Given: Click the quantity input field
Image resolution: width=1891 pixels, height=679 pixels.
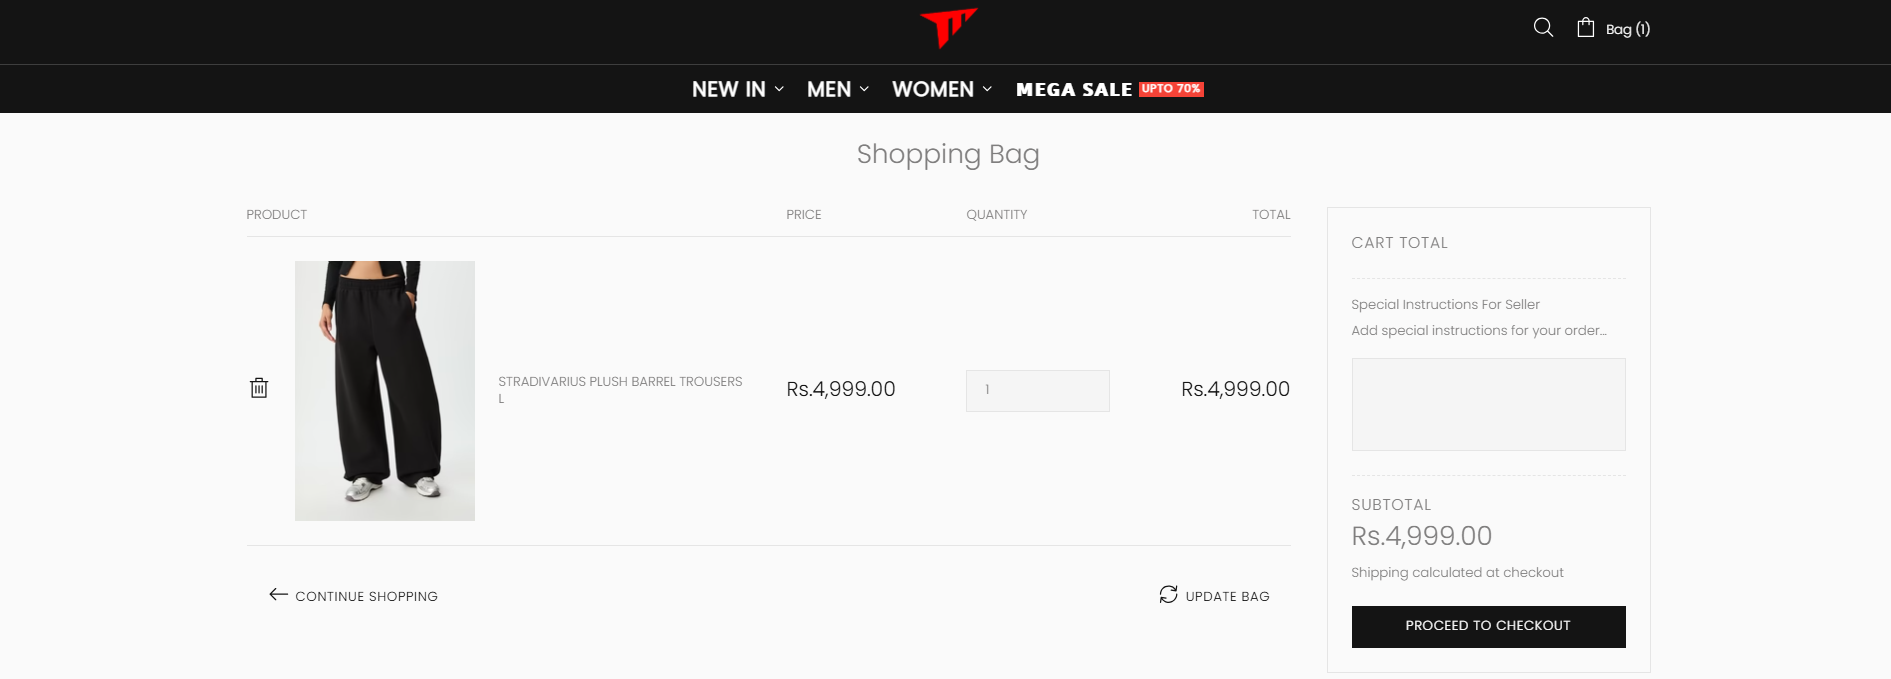Looking at the screenshot, I should (x=1037, y=390).
